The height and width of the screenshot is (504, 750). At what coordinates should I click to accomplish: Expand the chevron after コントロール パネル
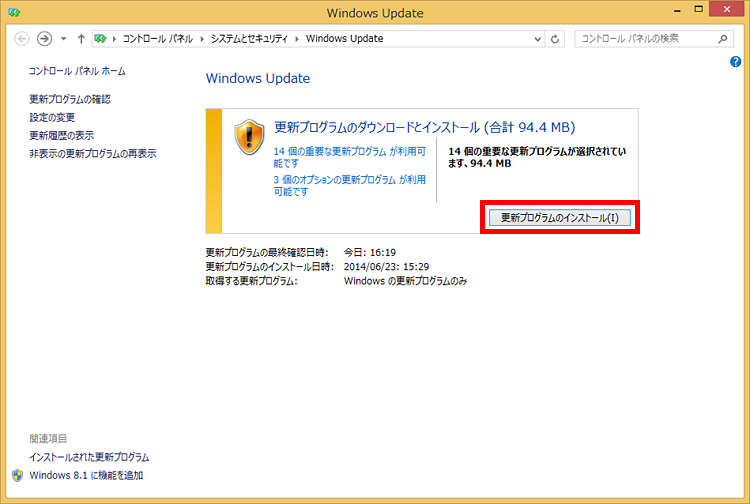pyautogui.click(x=202, y=39)
